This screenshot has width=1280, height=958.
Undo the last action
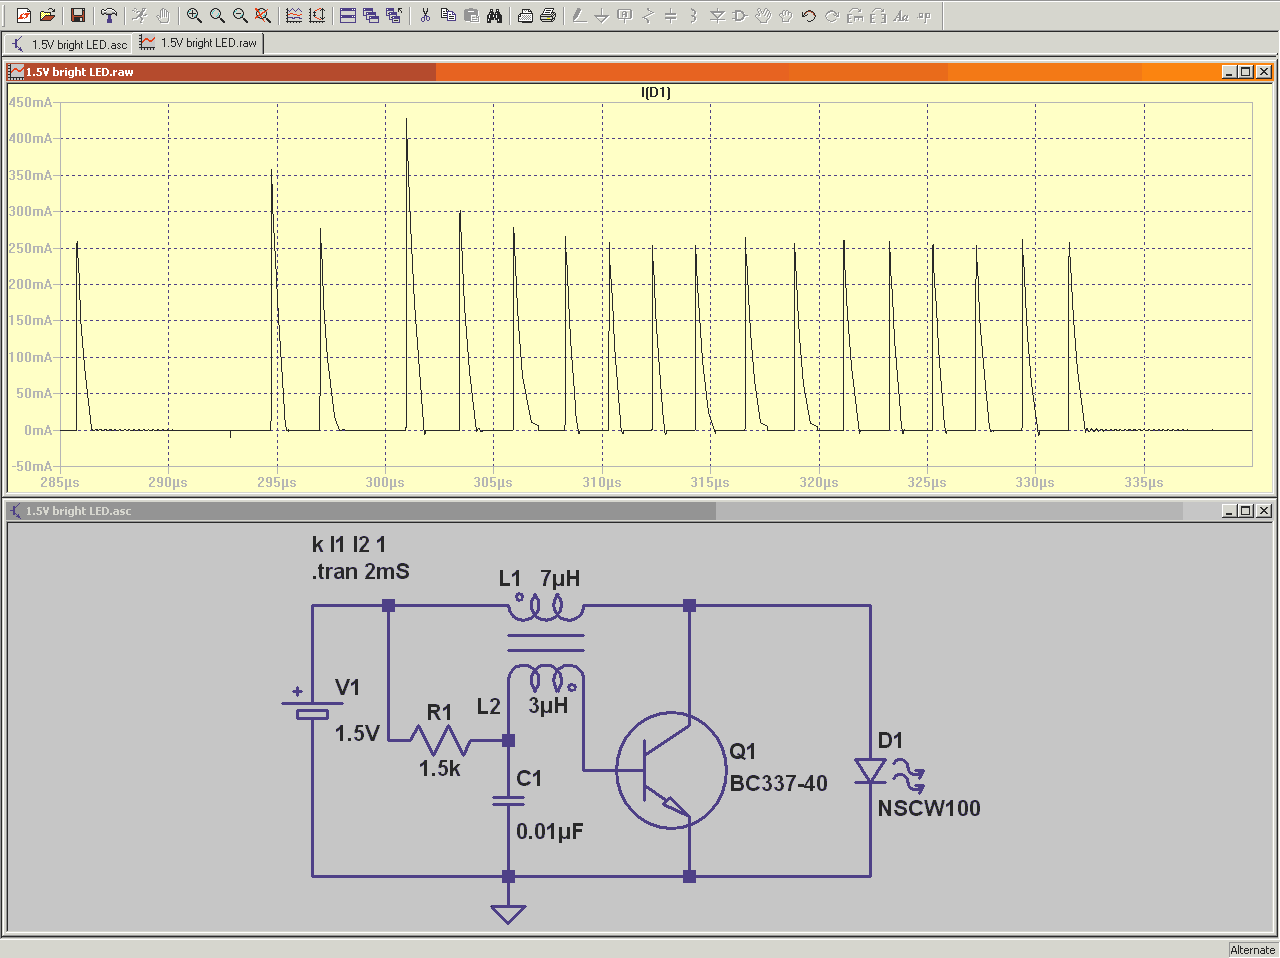pos(809,16)
